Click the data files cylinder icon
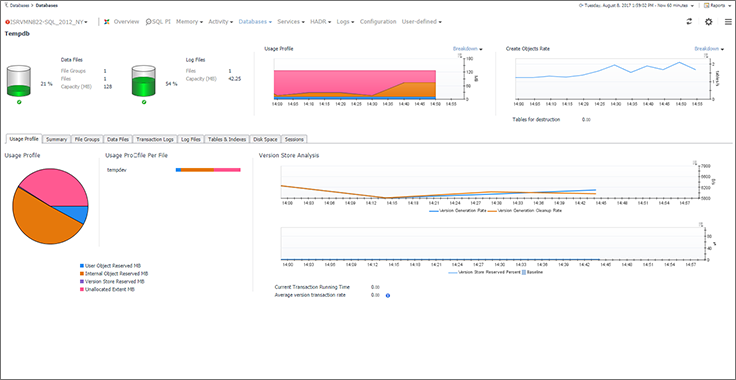 pyautogui.click(x=19, y=81)
